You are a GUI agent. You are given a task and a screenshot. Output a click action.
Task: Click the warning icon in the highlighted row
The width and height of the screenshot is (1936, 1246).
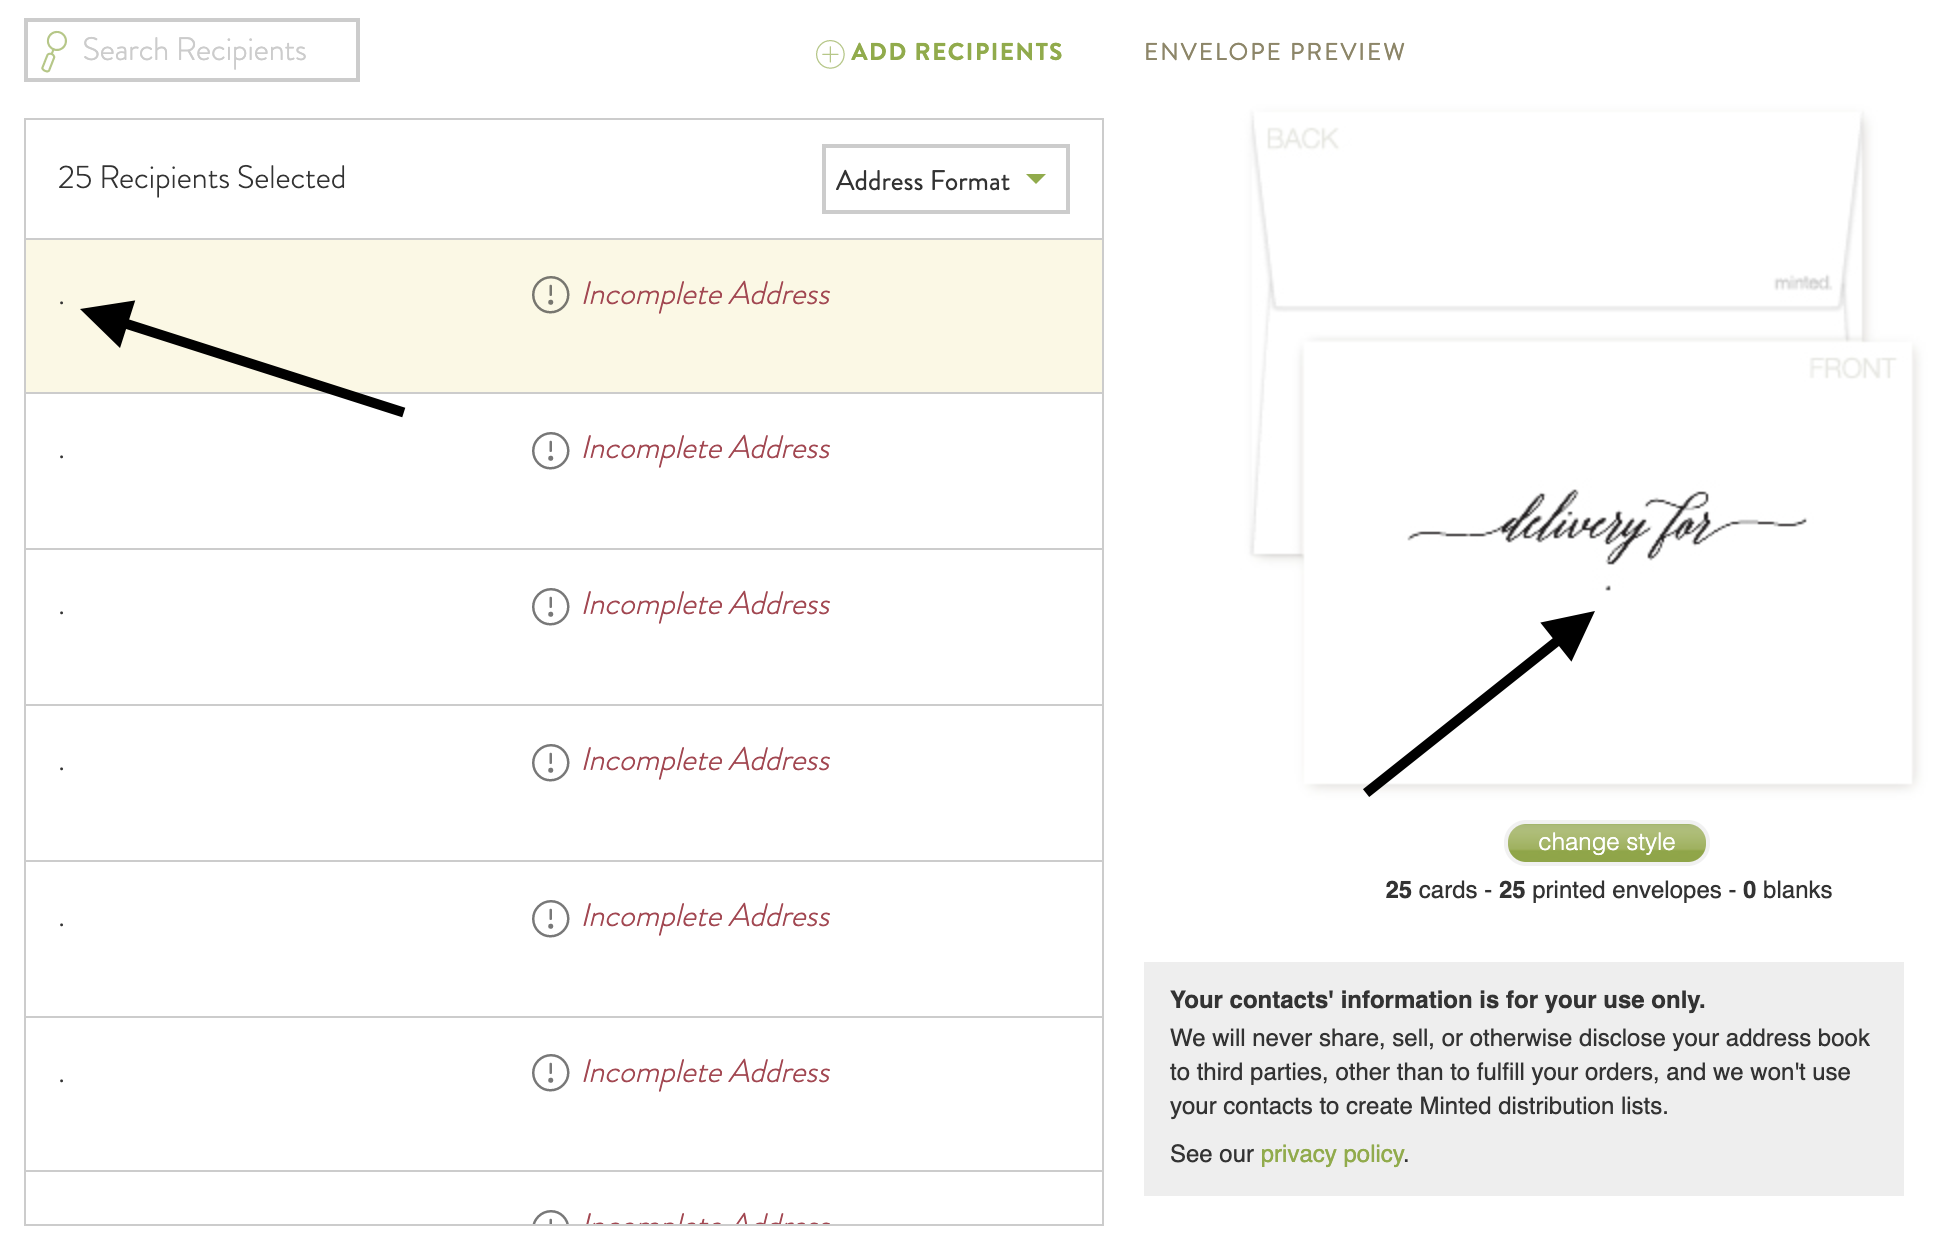pyautogui.click(x=550, y=294)
